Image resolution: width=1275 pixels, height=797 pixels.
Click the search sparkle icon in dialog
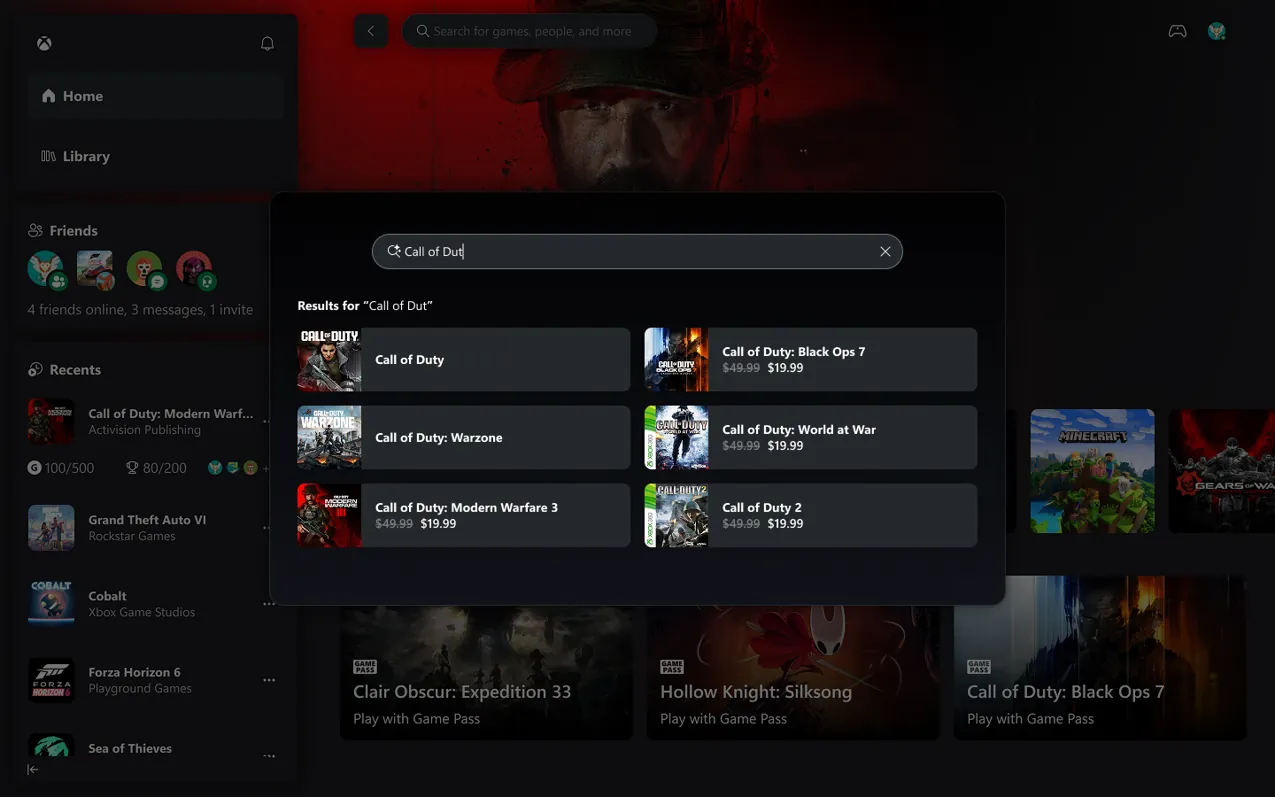pyautogui.click(x=394, y=251)
